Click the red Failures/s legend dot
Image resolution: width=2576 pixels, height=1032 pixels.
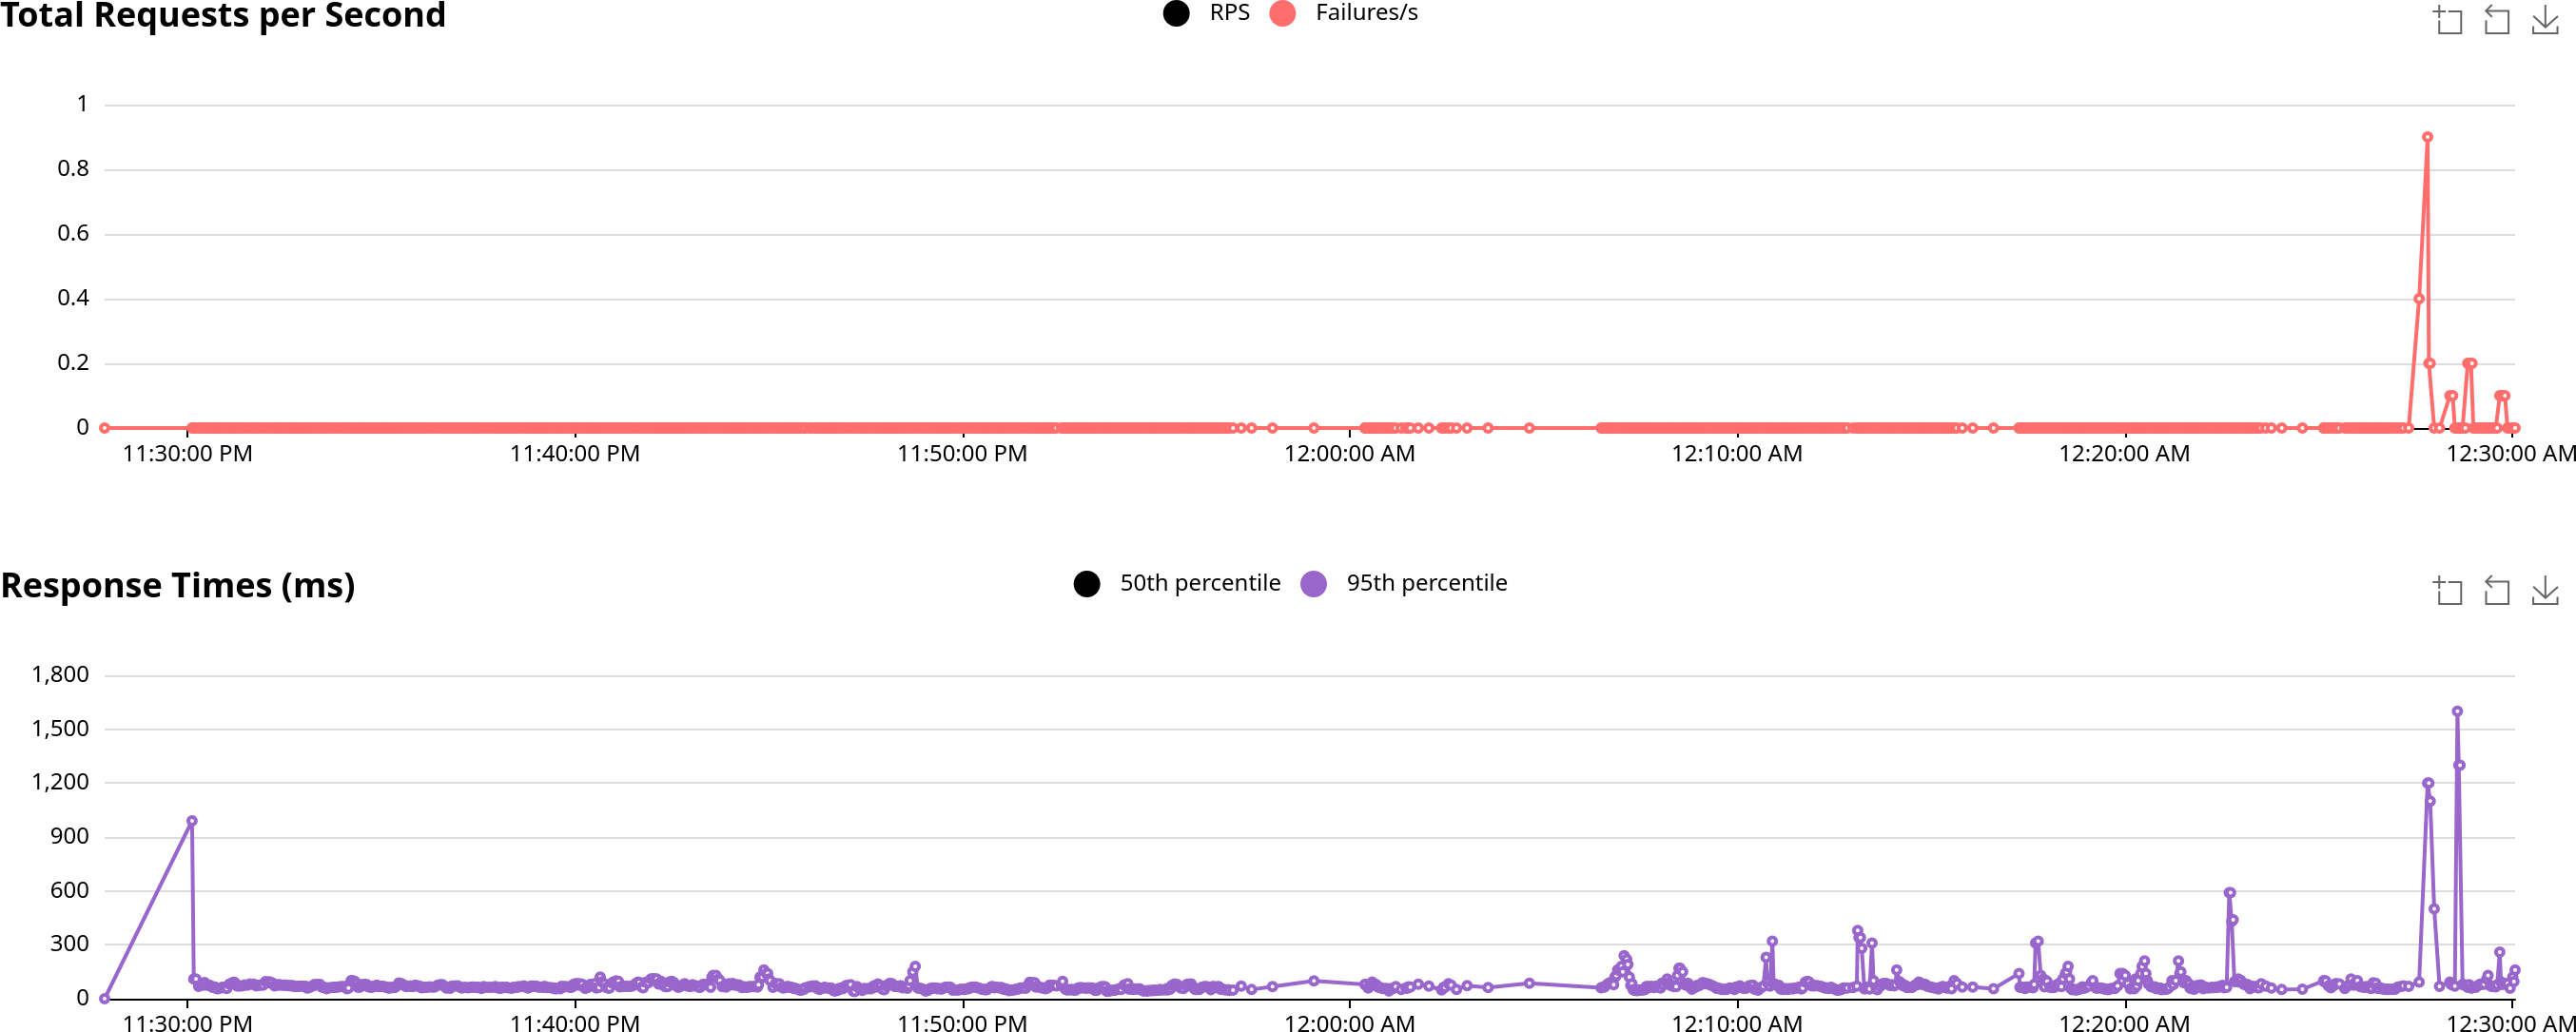(x=1282, y=13)
